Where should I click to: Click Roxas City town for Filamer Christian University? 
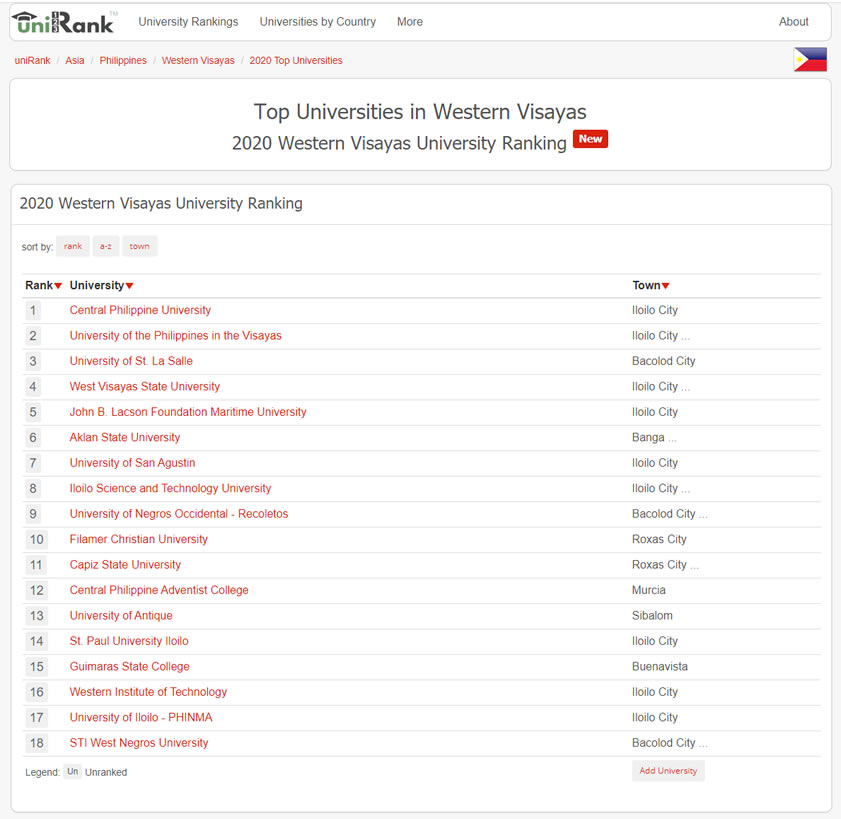[659, 540]
